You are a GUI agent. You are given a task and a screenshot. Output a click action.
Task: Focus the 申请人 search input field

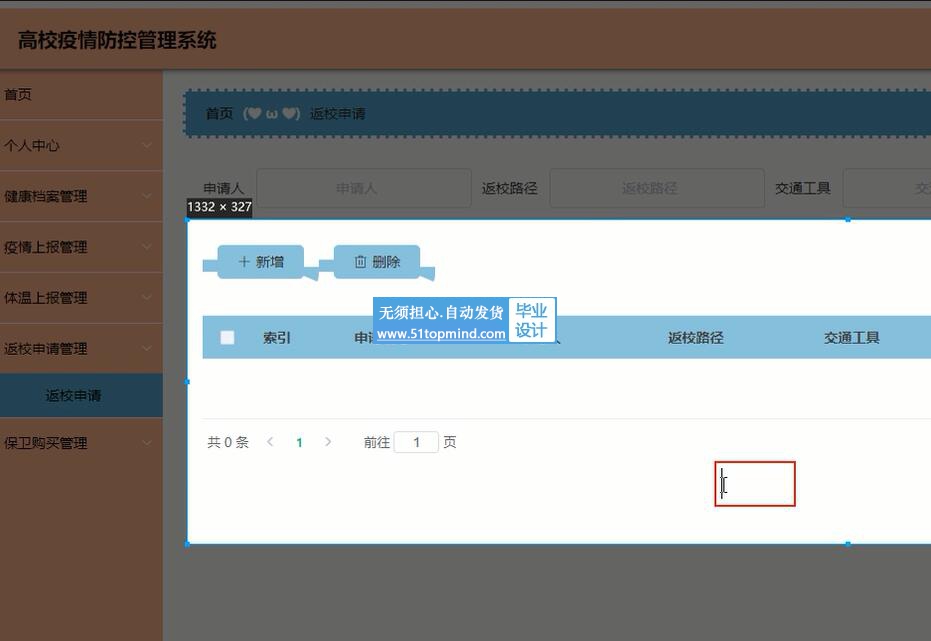363,188
